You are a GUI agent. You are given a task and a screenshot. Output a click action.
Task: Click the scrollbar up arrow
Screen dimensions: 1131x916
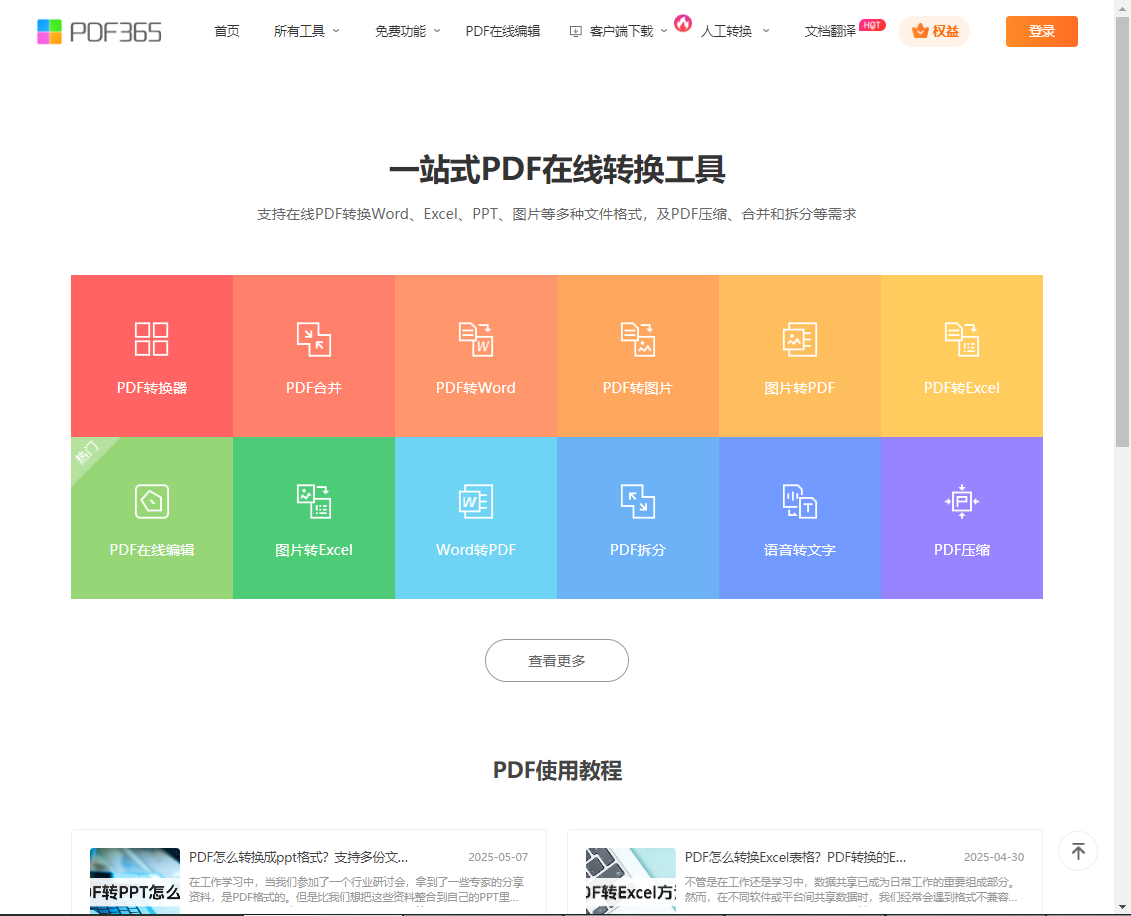click(x=1122, y=7)
